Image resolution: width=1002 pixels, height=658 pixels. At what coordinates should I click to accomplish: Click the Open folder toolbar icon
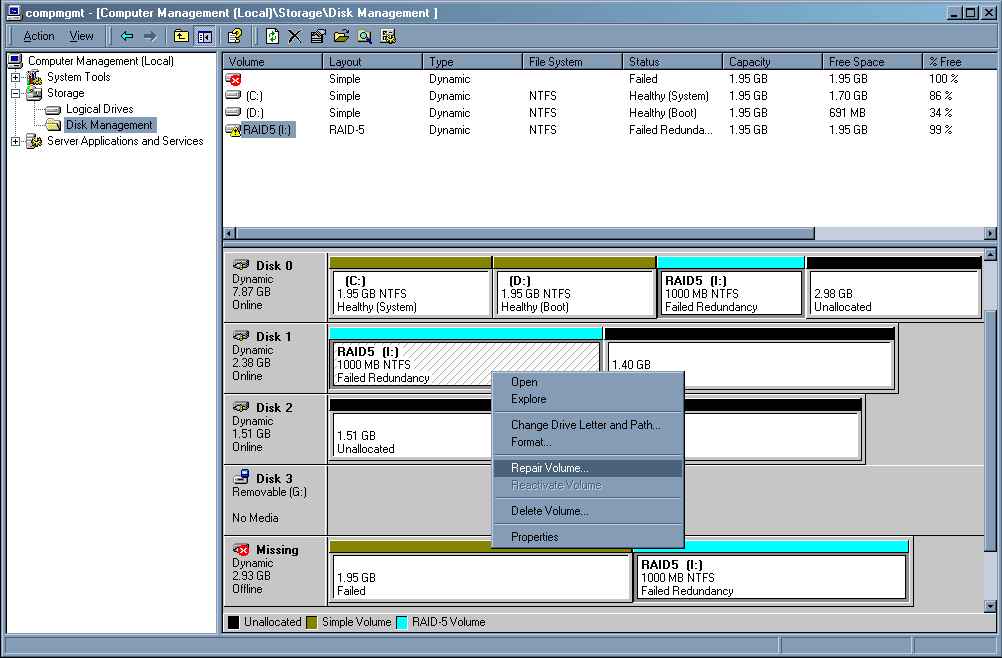[341, 36]
